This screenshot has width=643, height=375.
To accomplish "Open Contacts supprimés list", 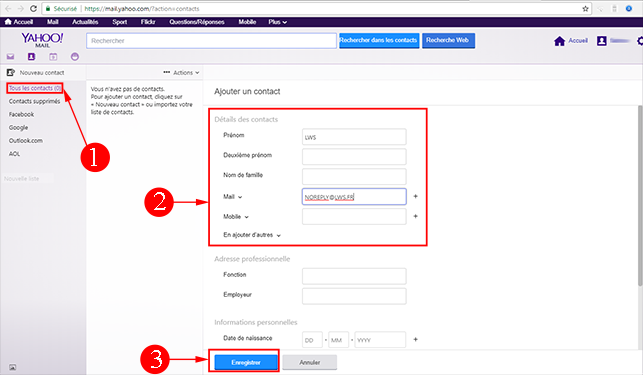I will pos(34,101).
